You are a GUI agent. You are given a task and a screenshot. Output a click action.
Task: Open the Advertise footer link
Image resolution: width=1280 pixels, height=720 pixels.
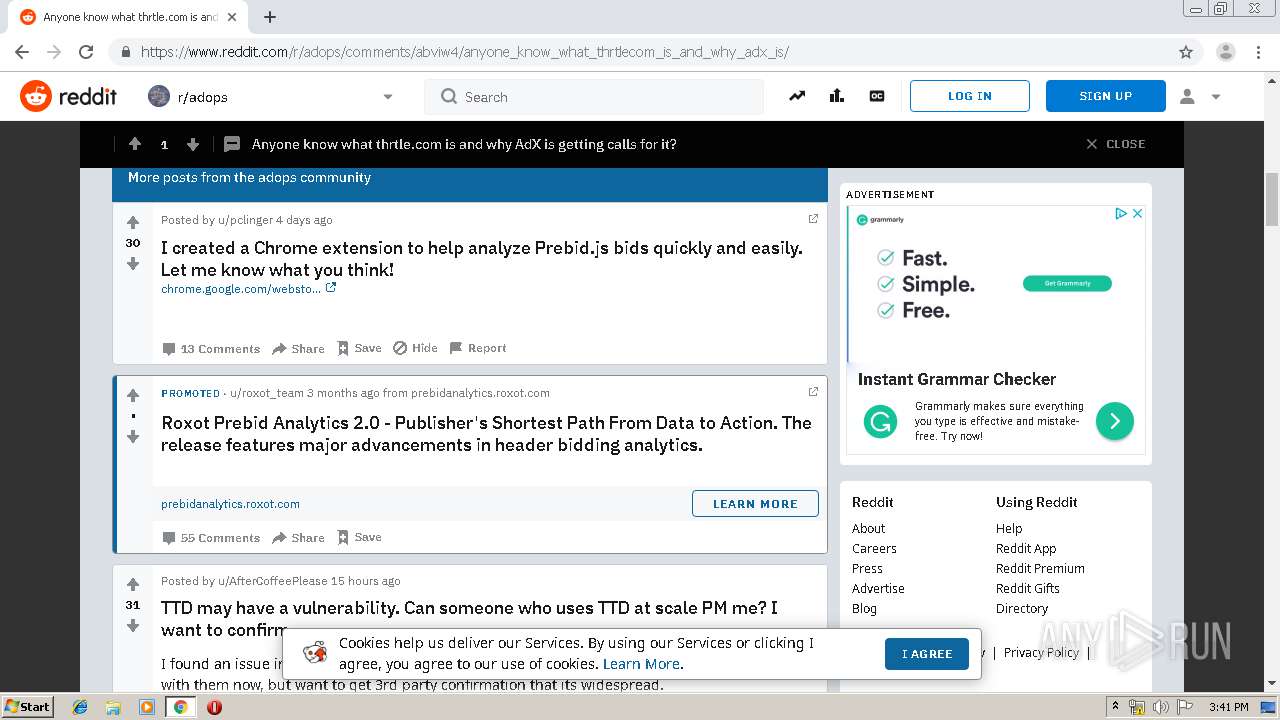tap(878, 588)
